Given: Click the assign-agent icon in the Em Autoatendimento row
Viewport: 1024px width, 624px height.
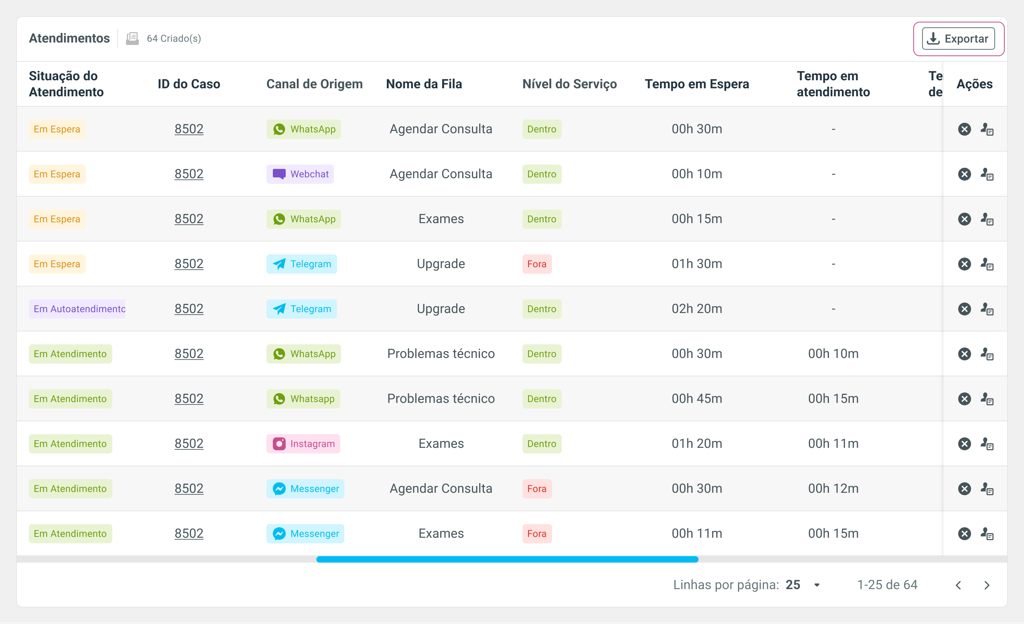Looking at the screenshot, I should tap(987, 309).
